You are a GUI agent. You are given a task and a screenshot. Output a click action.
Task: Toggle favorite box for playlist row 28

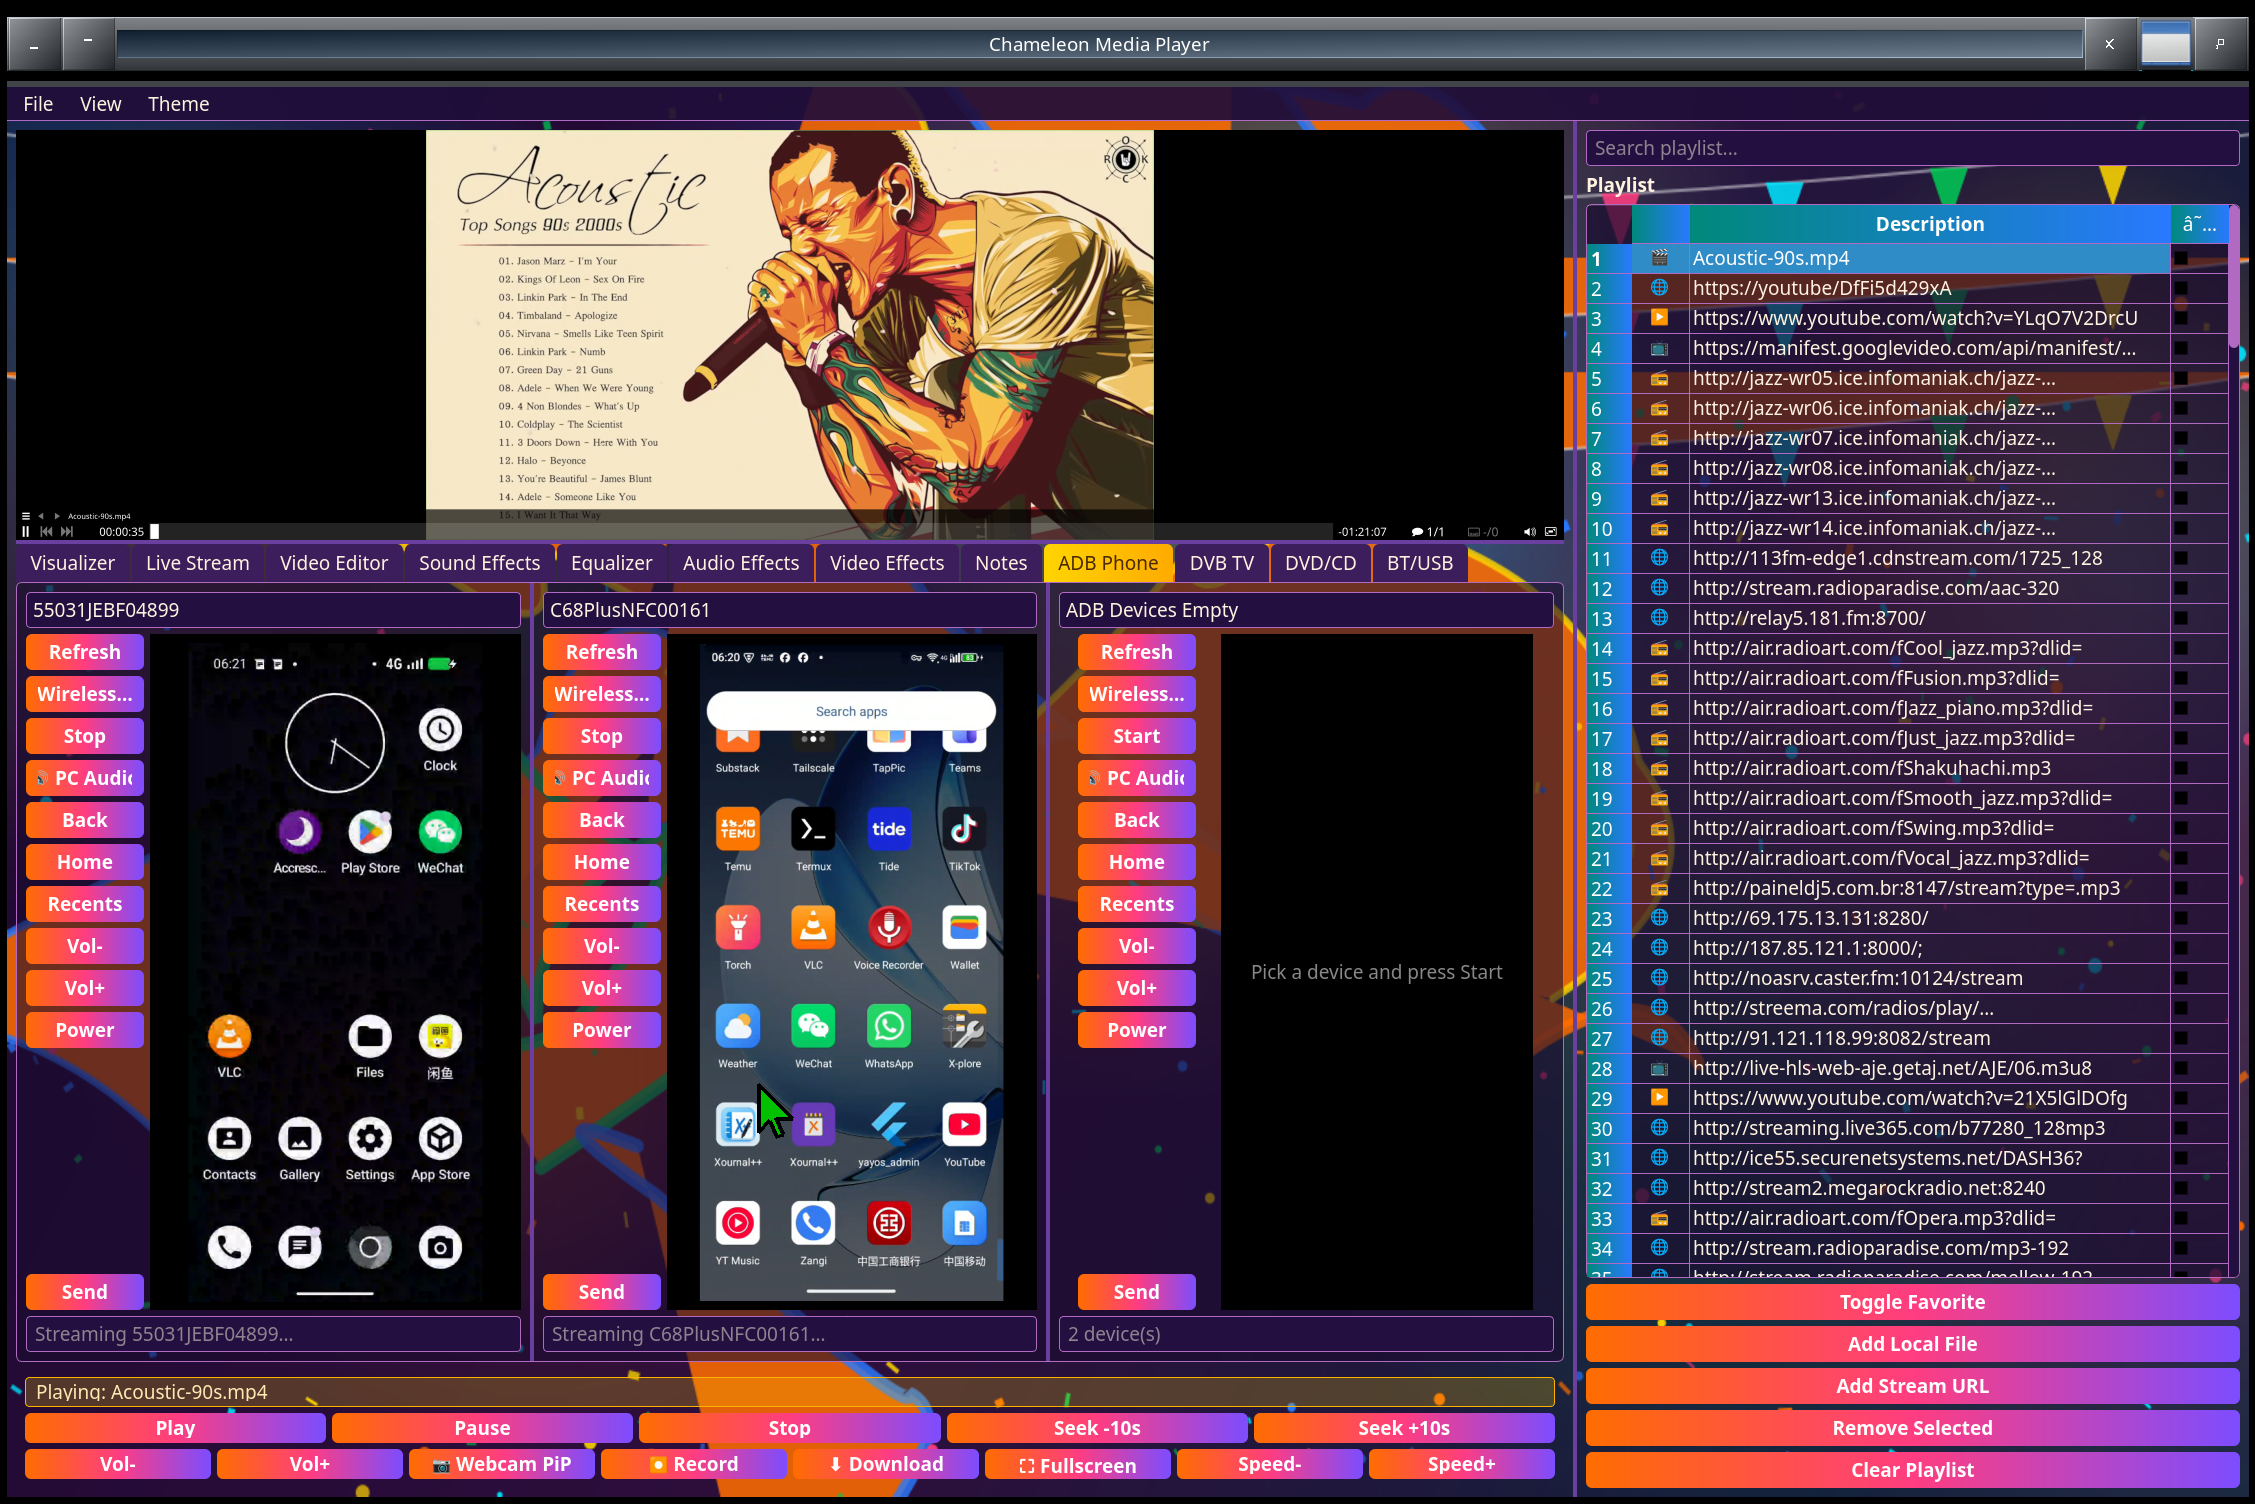pos(2181,1068)
